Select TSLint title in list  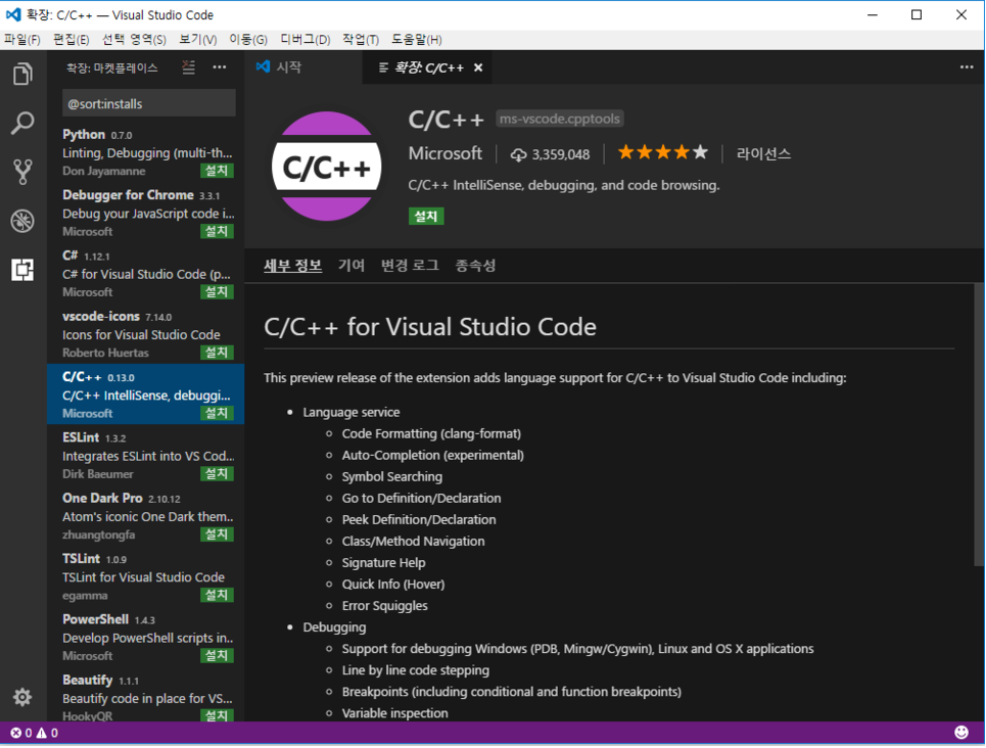pos(81,559)
